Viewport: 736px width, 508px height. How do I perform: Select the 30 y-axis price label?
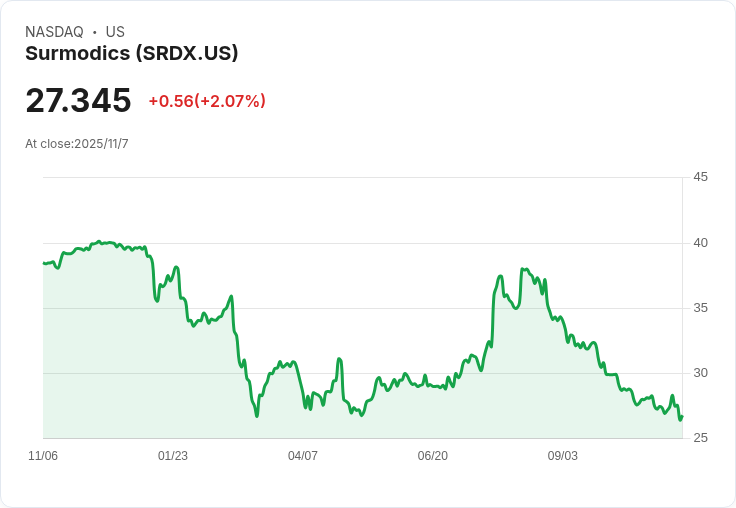pyautogui.click(x=700, y=373)
